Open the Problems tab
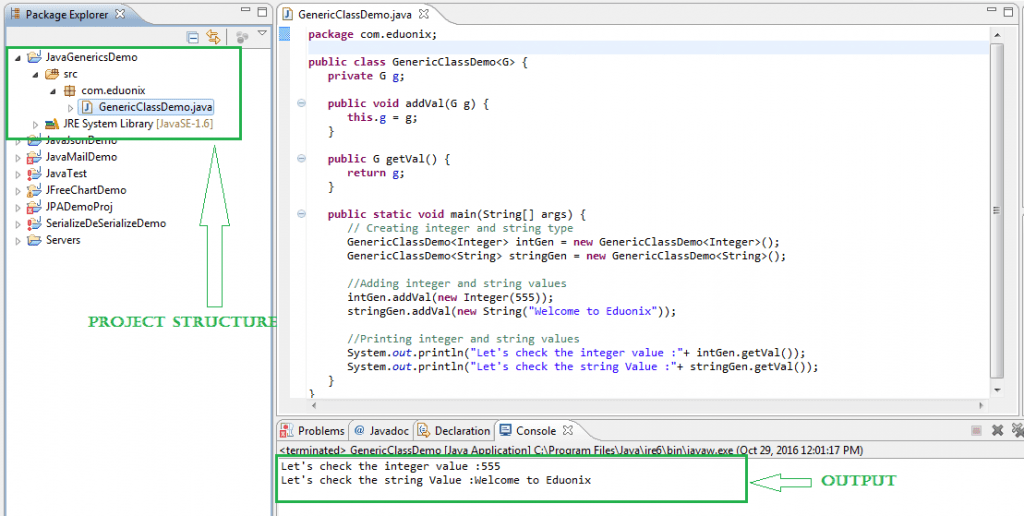Screen dimensions: 1024x516 [313, 430]
